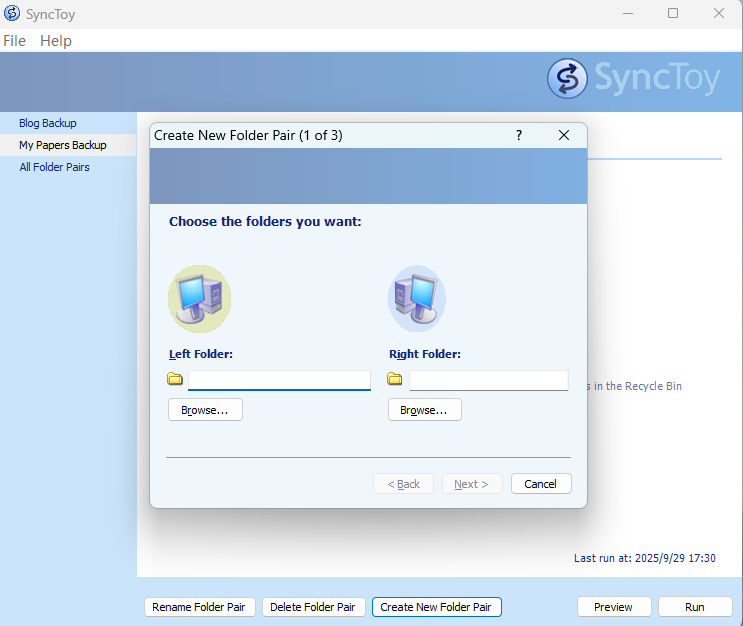Click the folder icon beside the Left Folder field
This screenshot has width=743, height=626.
(x=175, y=379)
